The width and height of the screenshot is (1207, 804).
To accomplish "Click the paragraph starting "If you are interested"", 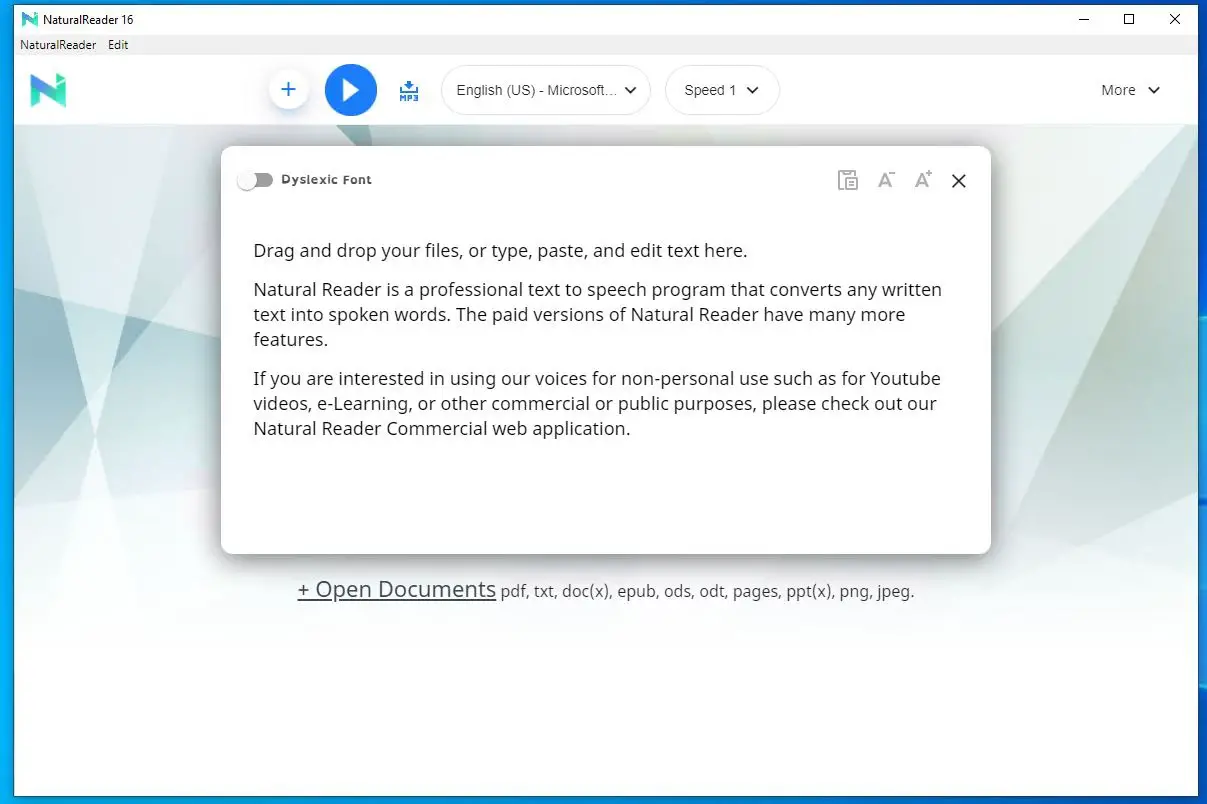I will 597,404.
